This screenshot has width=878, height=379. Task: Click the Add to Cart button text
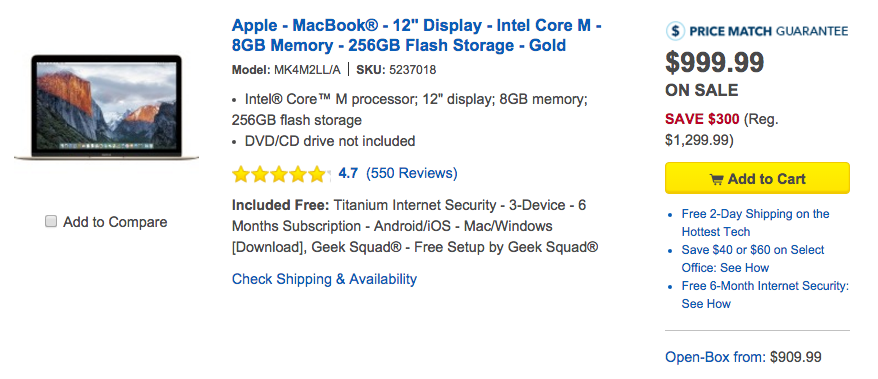tap(767, 179)
